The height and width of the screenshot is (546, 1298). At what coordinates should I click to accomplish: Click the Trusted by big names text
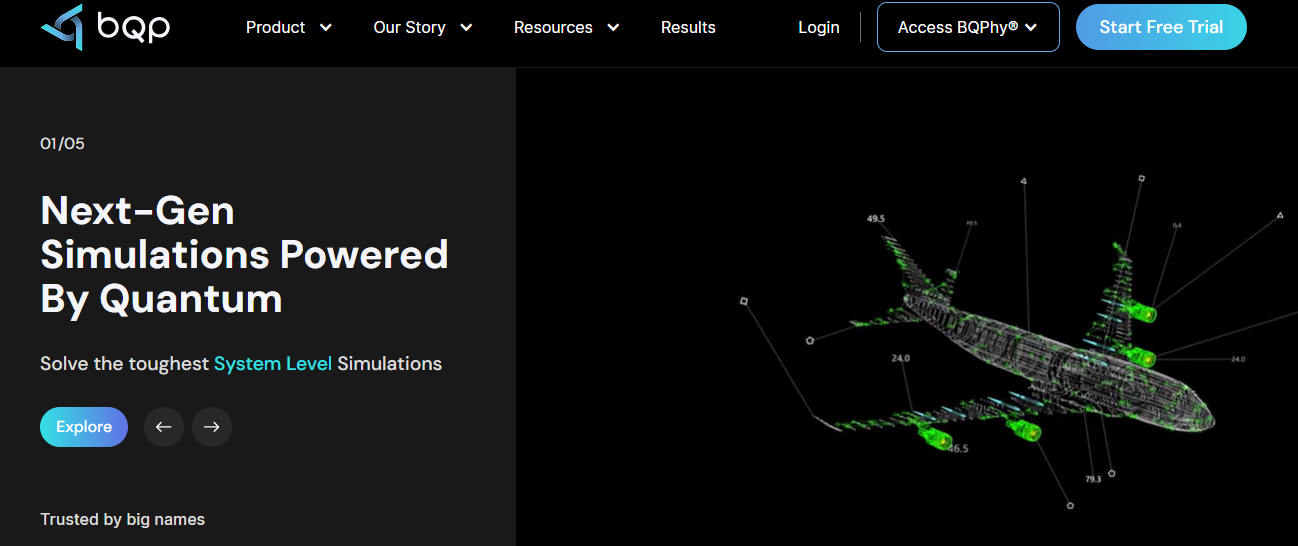point(122,519)
